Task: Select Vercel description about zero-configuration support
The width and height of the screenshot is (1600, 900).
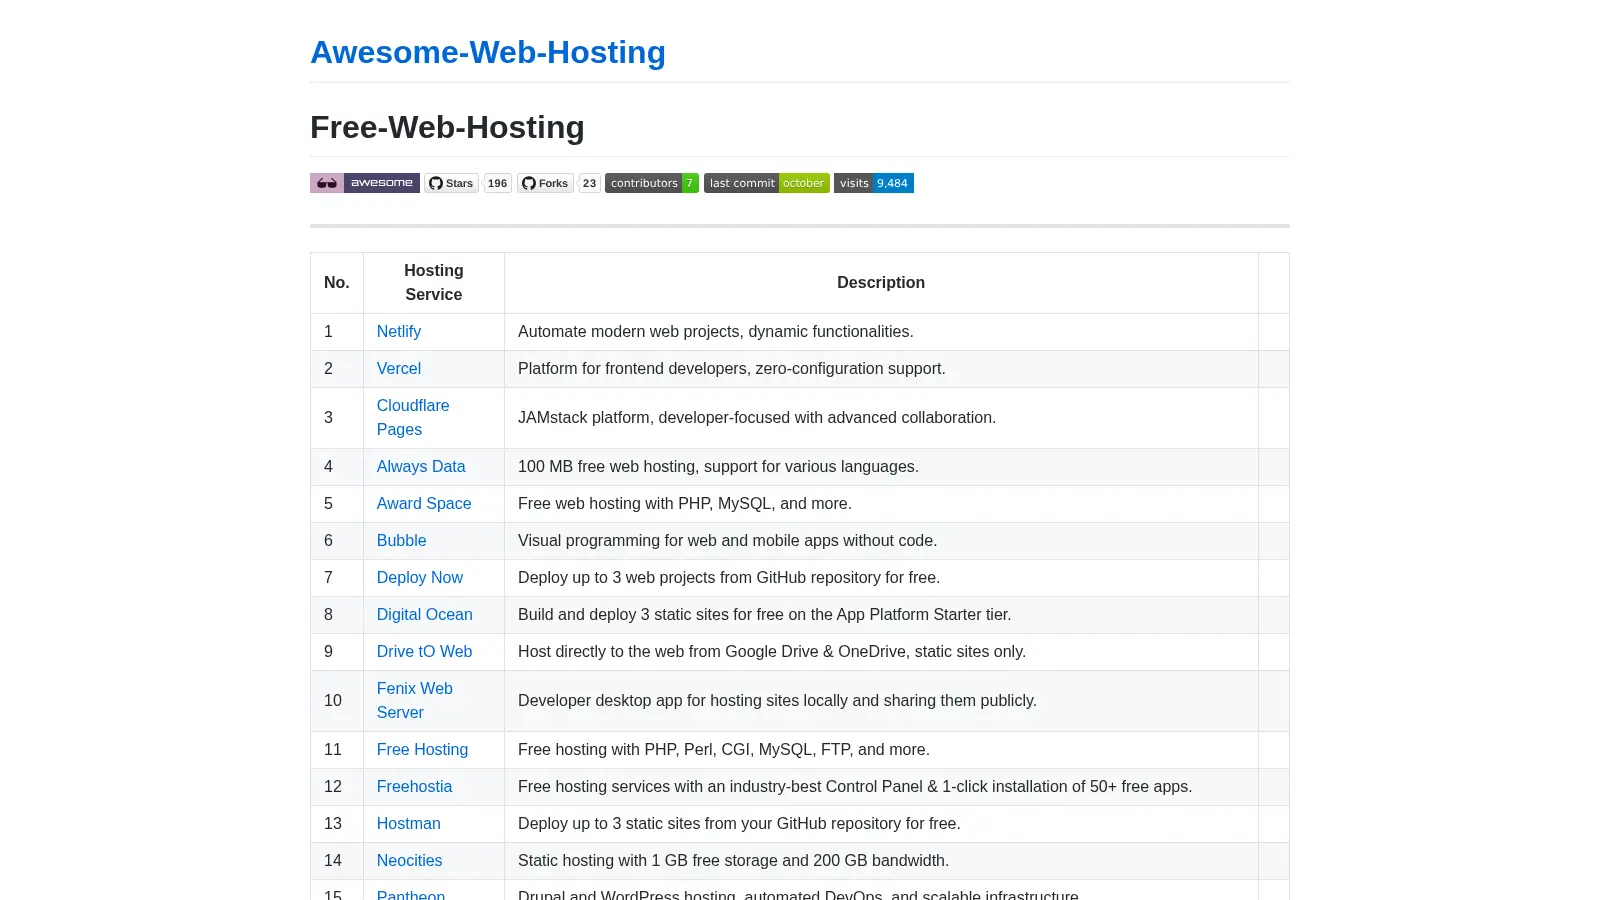Action: tap(732, 368)
